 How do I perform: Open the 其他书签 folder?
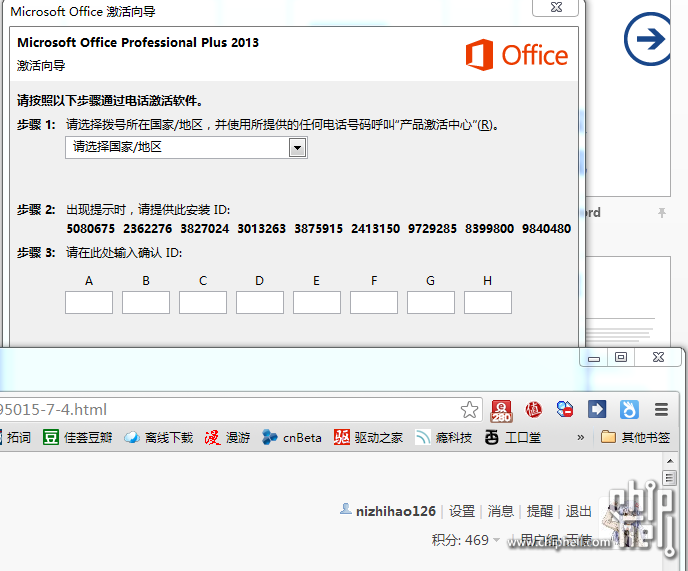pyautogui.click(x=635, y=437)
